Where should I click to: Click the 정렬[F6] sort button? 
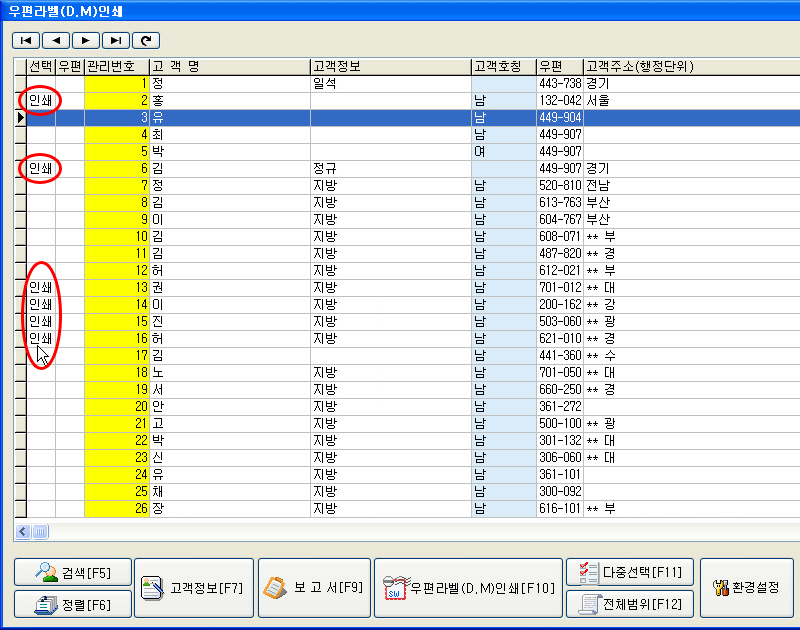click(x=73, y=604)
